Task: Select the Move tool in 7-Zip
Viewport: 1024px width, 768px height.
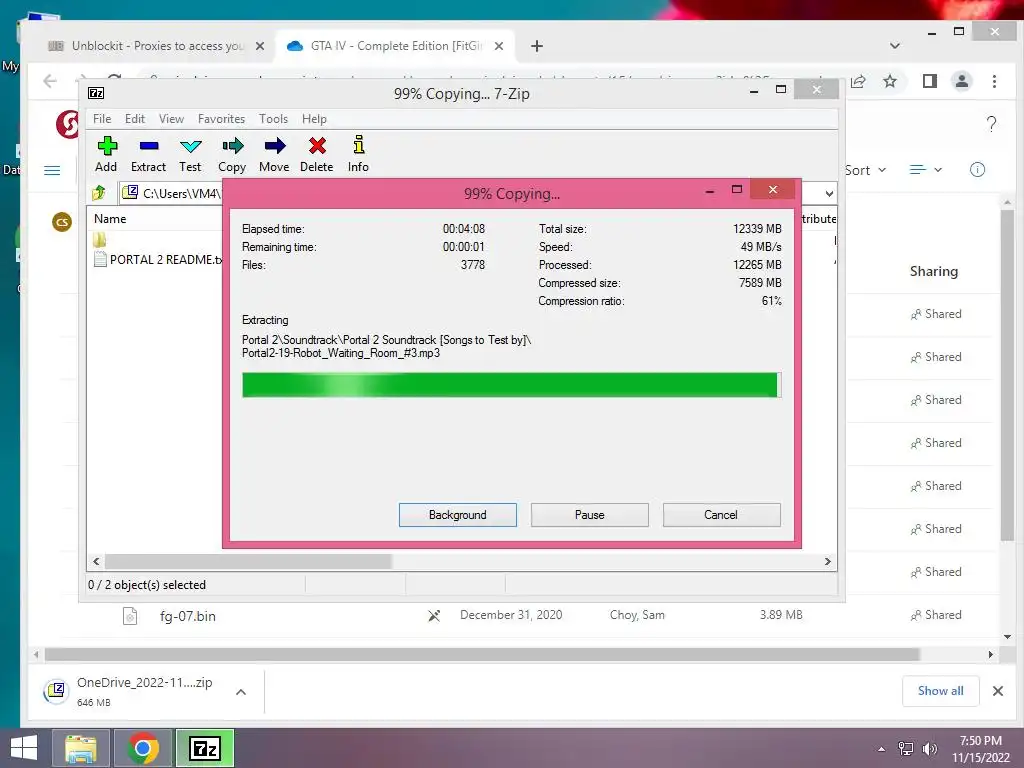Action: pyautogui.click(x=274, y=155)
